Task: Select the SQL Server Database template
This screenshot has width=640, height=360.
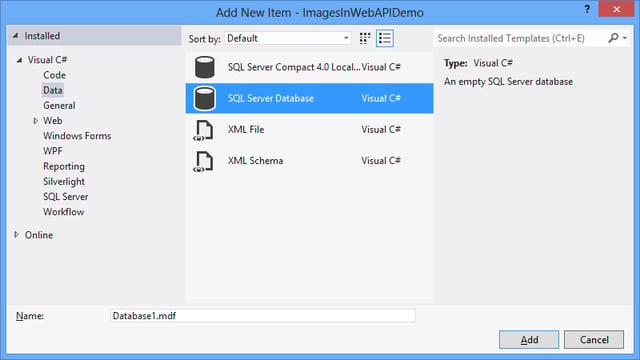Action: (x=309, y=98)
